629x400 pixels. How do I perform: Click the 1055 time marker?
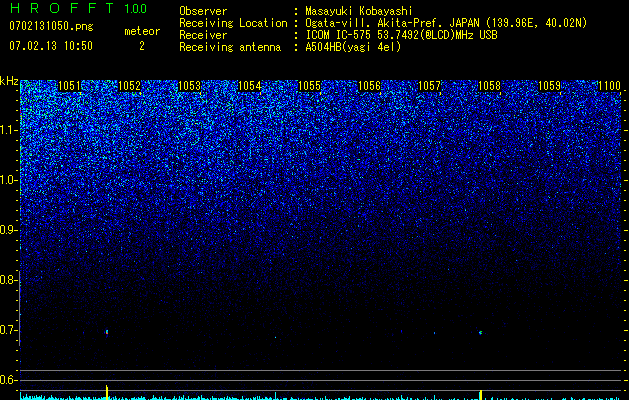point(310,86)
